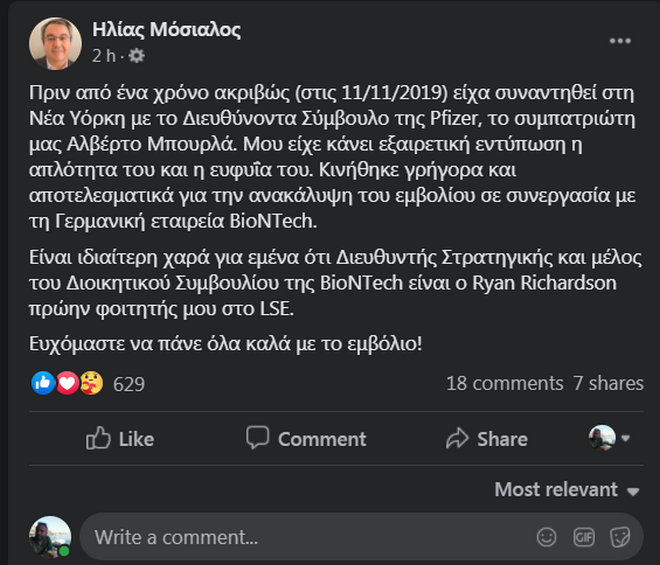Click the Share arrow button

[487, 438]
